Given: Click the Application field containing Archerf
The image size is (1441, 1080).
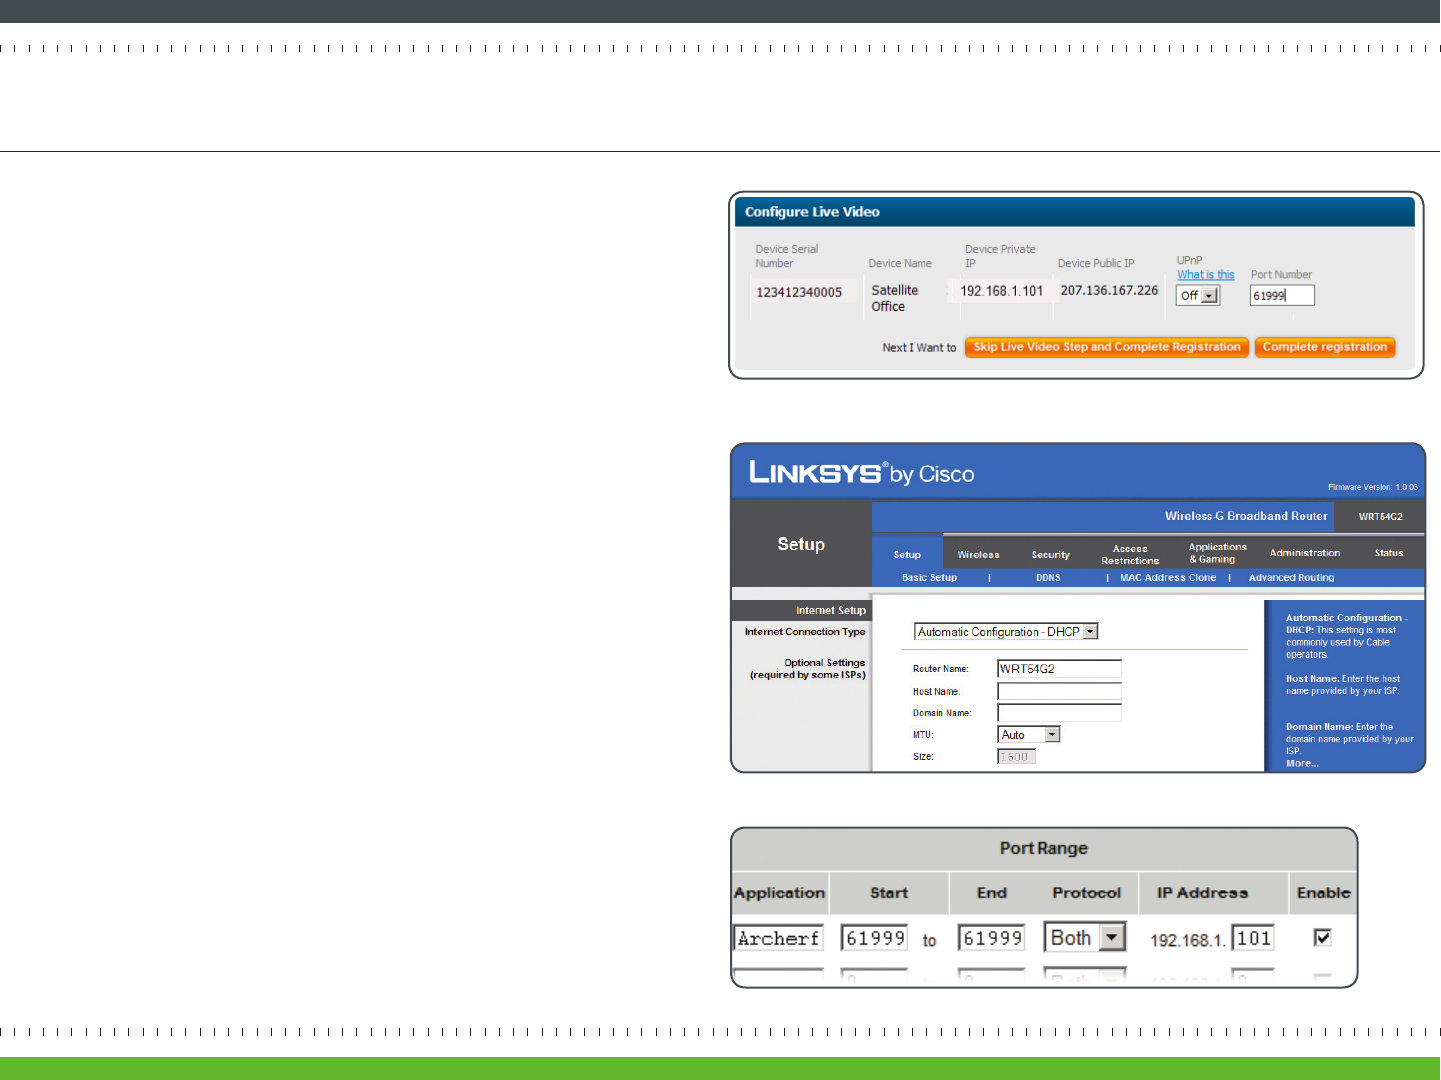Looking at the screenshot, I should 778,938.
